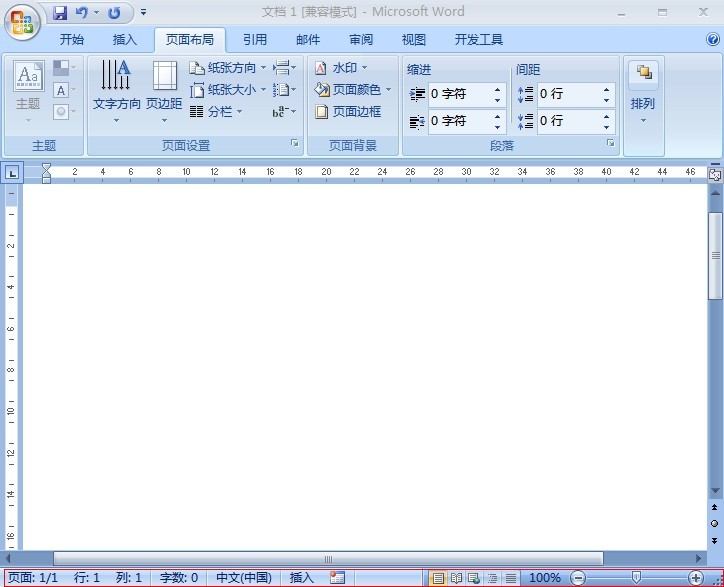Save the document from quick access toolbar
This screenshot has width=724, height=587.
tap(60, 12)
